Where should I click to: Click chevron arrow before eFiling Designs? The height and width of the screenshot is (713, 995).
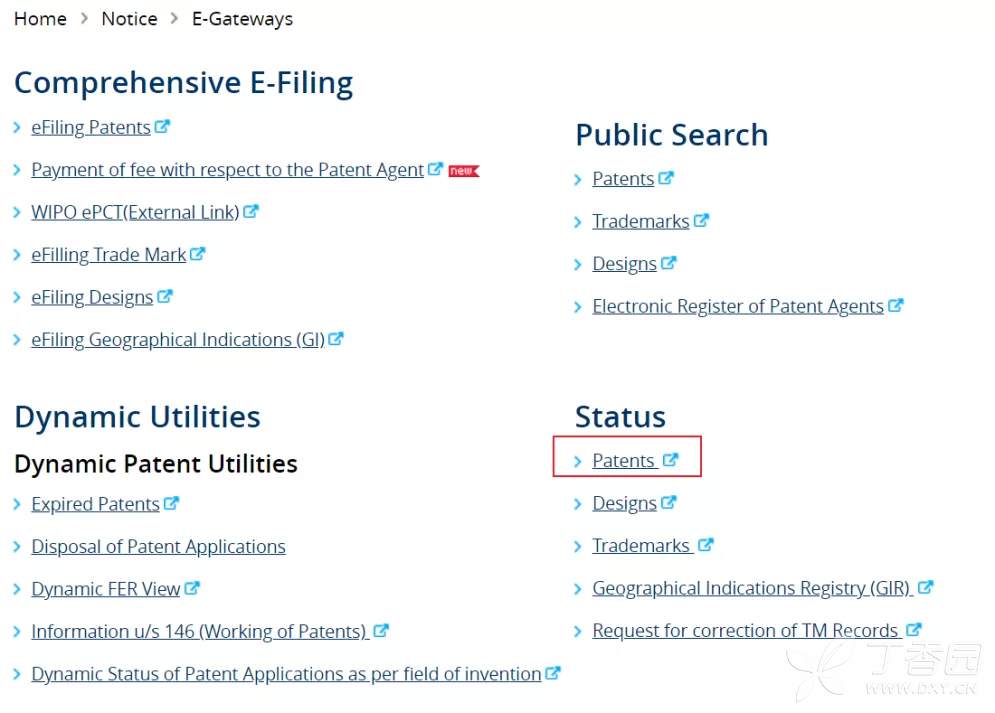(x=18, y=297)
